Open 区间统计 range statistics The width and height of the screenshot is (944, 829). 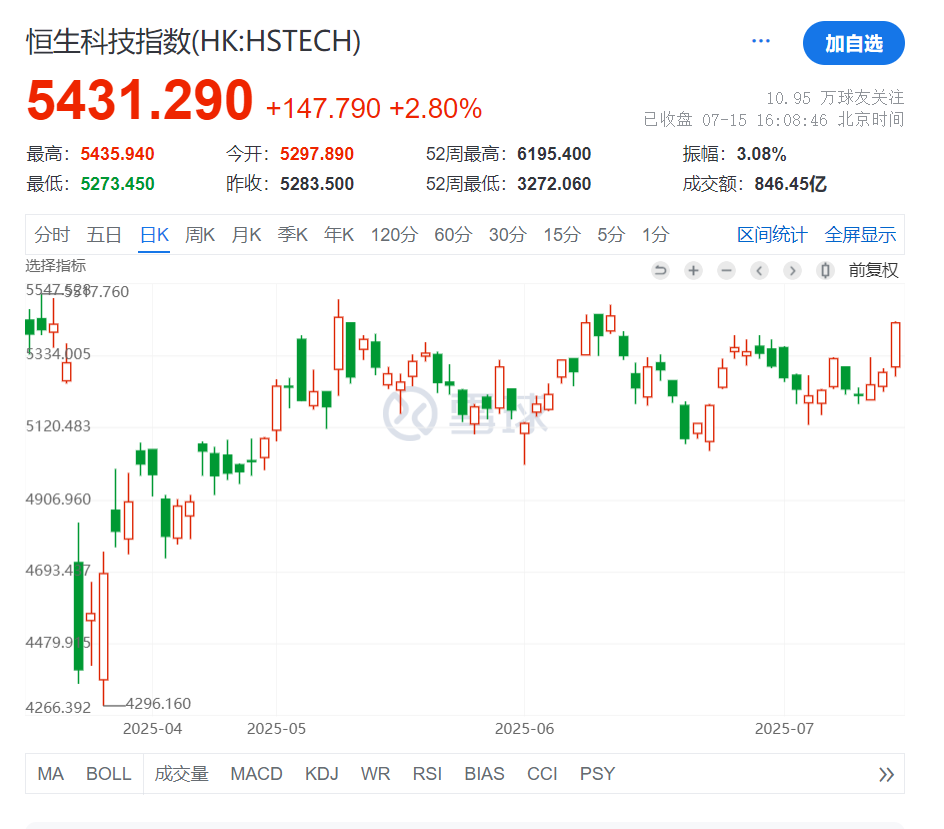coord(772,234)
